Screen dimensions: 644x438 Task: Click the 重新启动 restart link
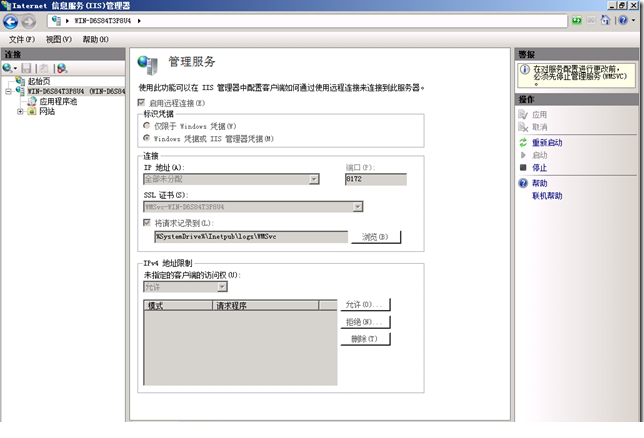pos(547,143)
